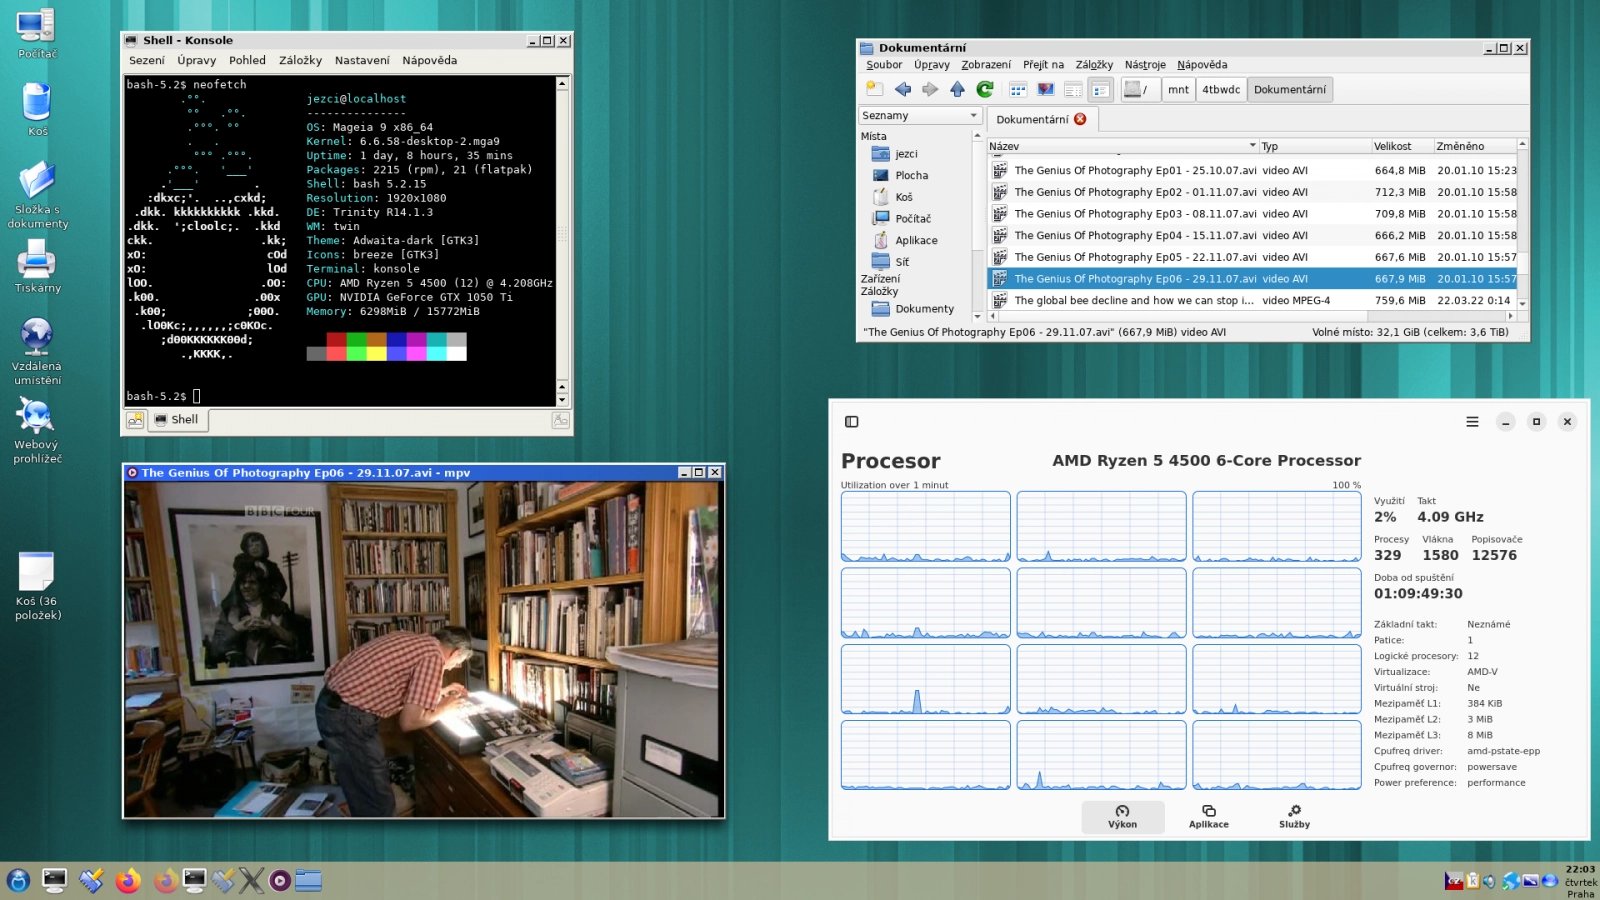Close the Dokumentární tab with red X

[x=1080, y=119]
